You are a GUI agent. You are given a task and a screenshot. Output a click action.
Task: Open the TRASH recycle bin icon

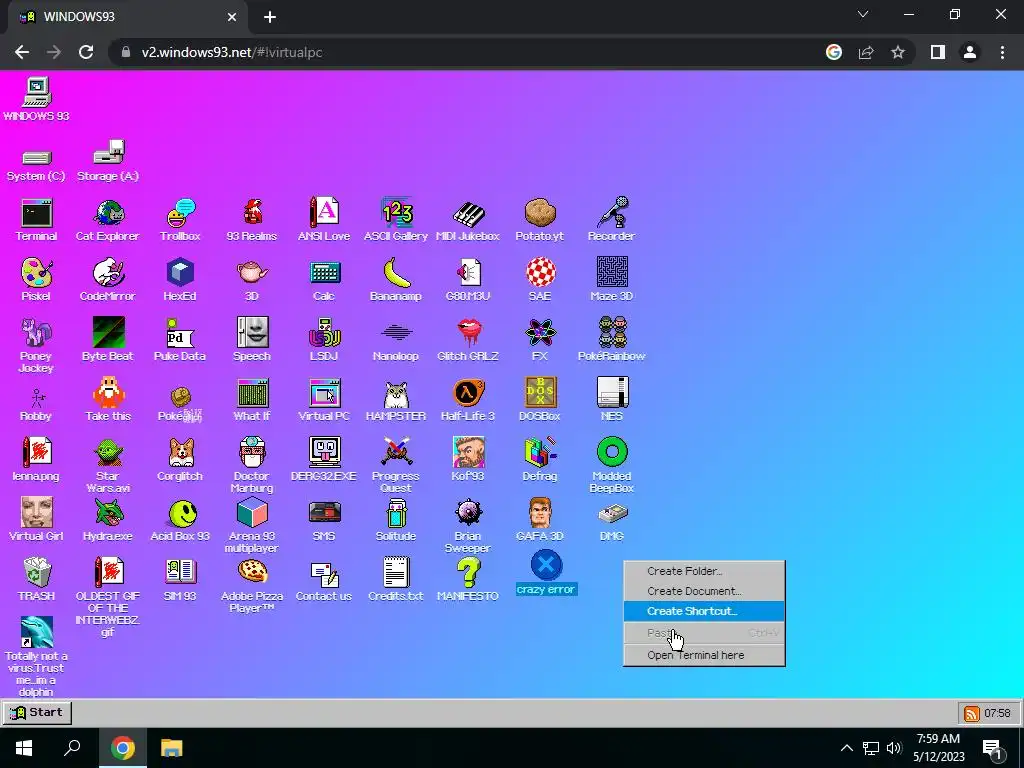tap(37, 580)
